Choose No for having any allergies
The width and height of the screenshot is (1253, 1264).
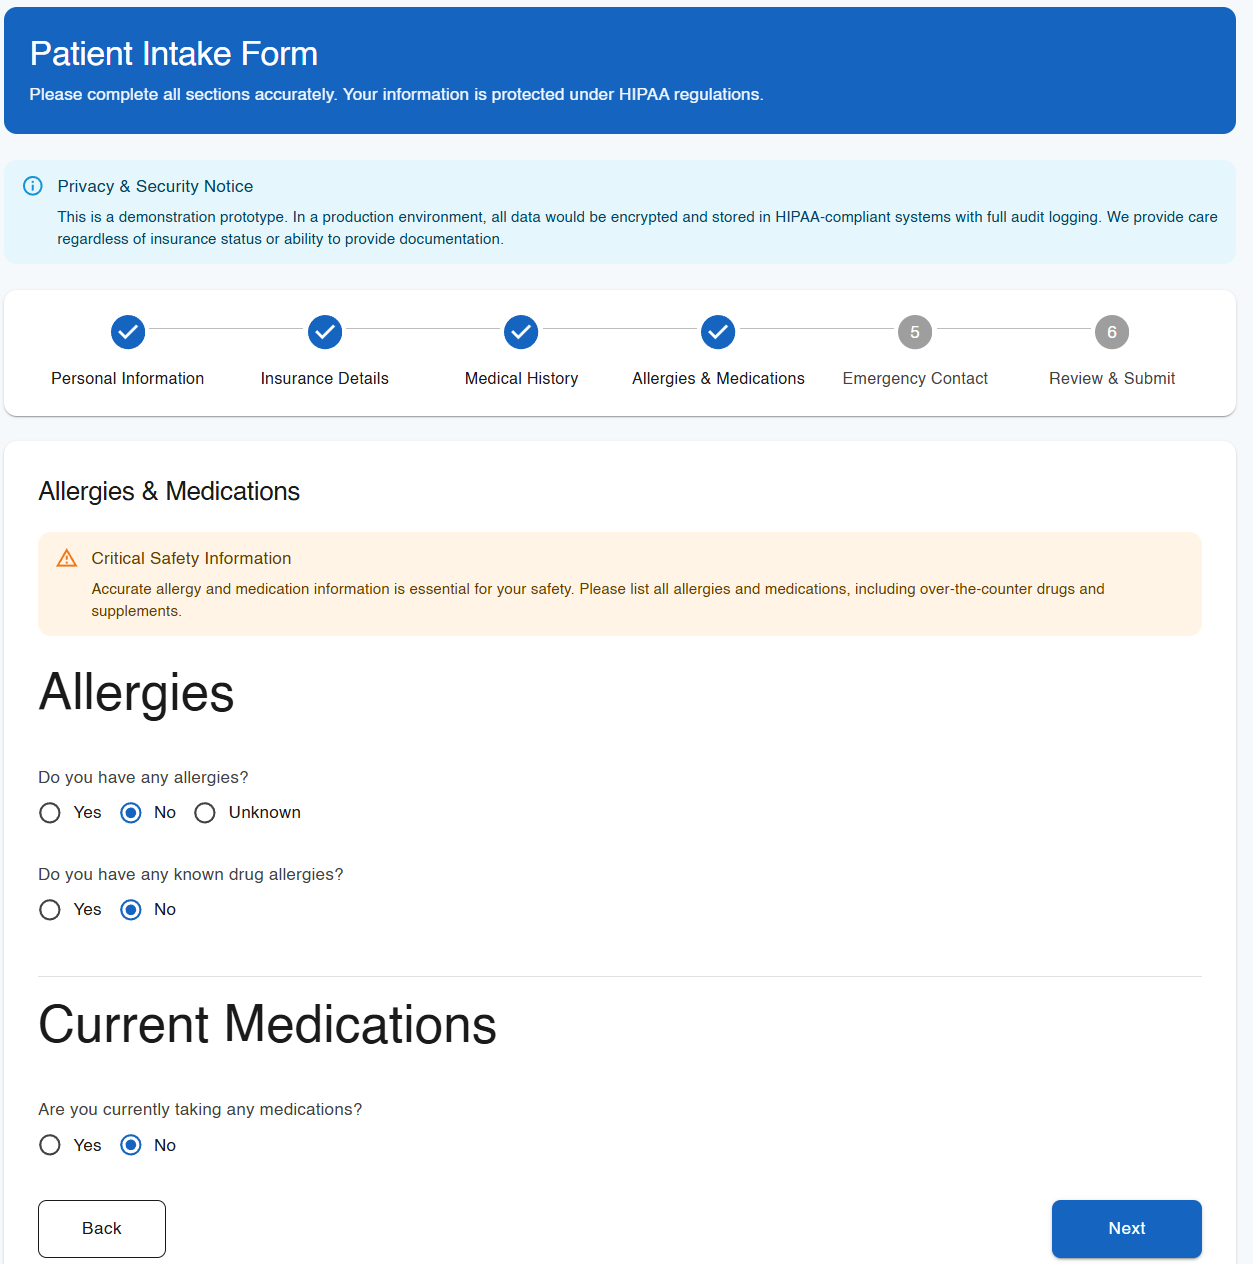pyautogui.click(x=131, y=813)
